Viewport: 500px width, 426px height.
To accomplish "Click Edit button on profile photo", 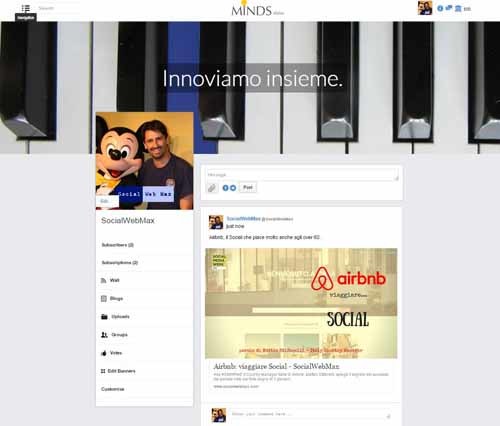I will click(107, 201).
